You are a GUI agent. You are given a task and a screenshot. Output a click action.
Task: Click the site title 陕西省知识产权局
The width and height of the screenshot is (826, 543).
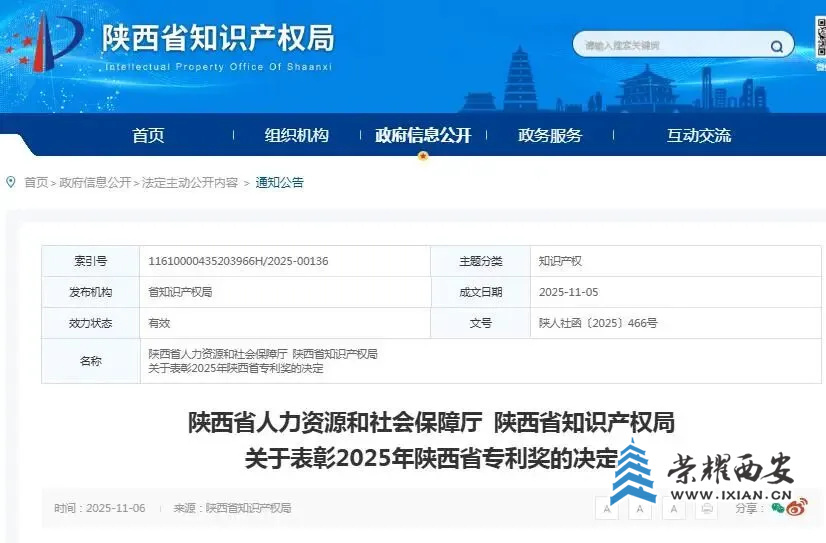coord(218,38)
